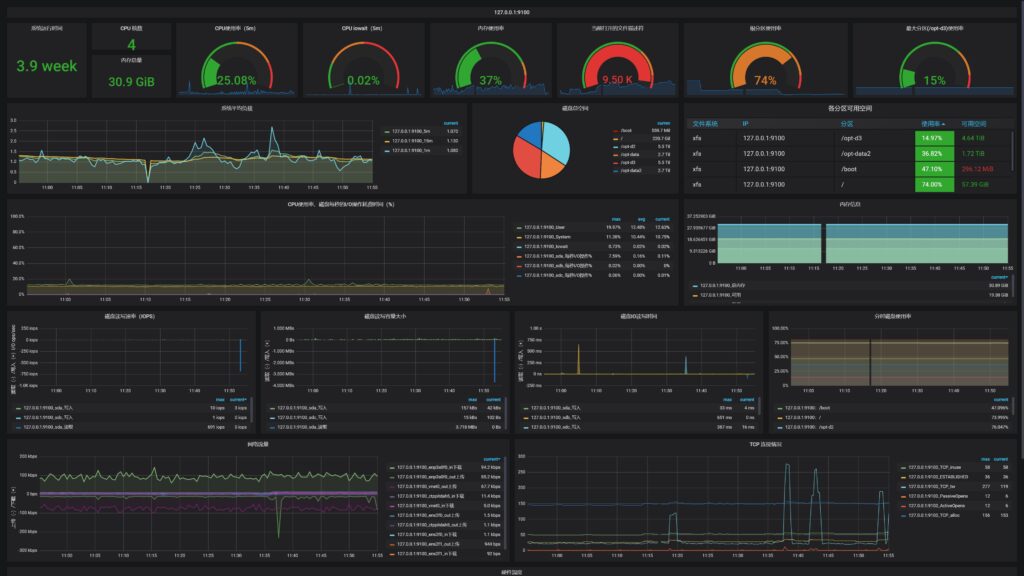Toggle the PassiveOpens series in TCP legend
1024x576 pixels.
click(x=903, y=496)
